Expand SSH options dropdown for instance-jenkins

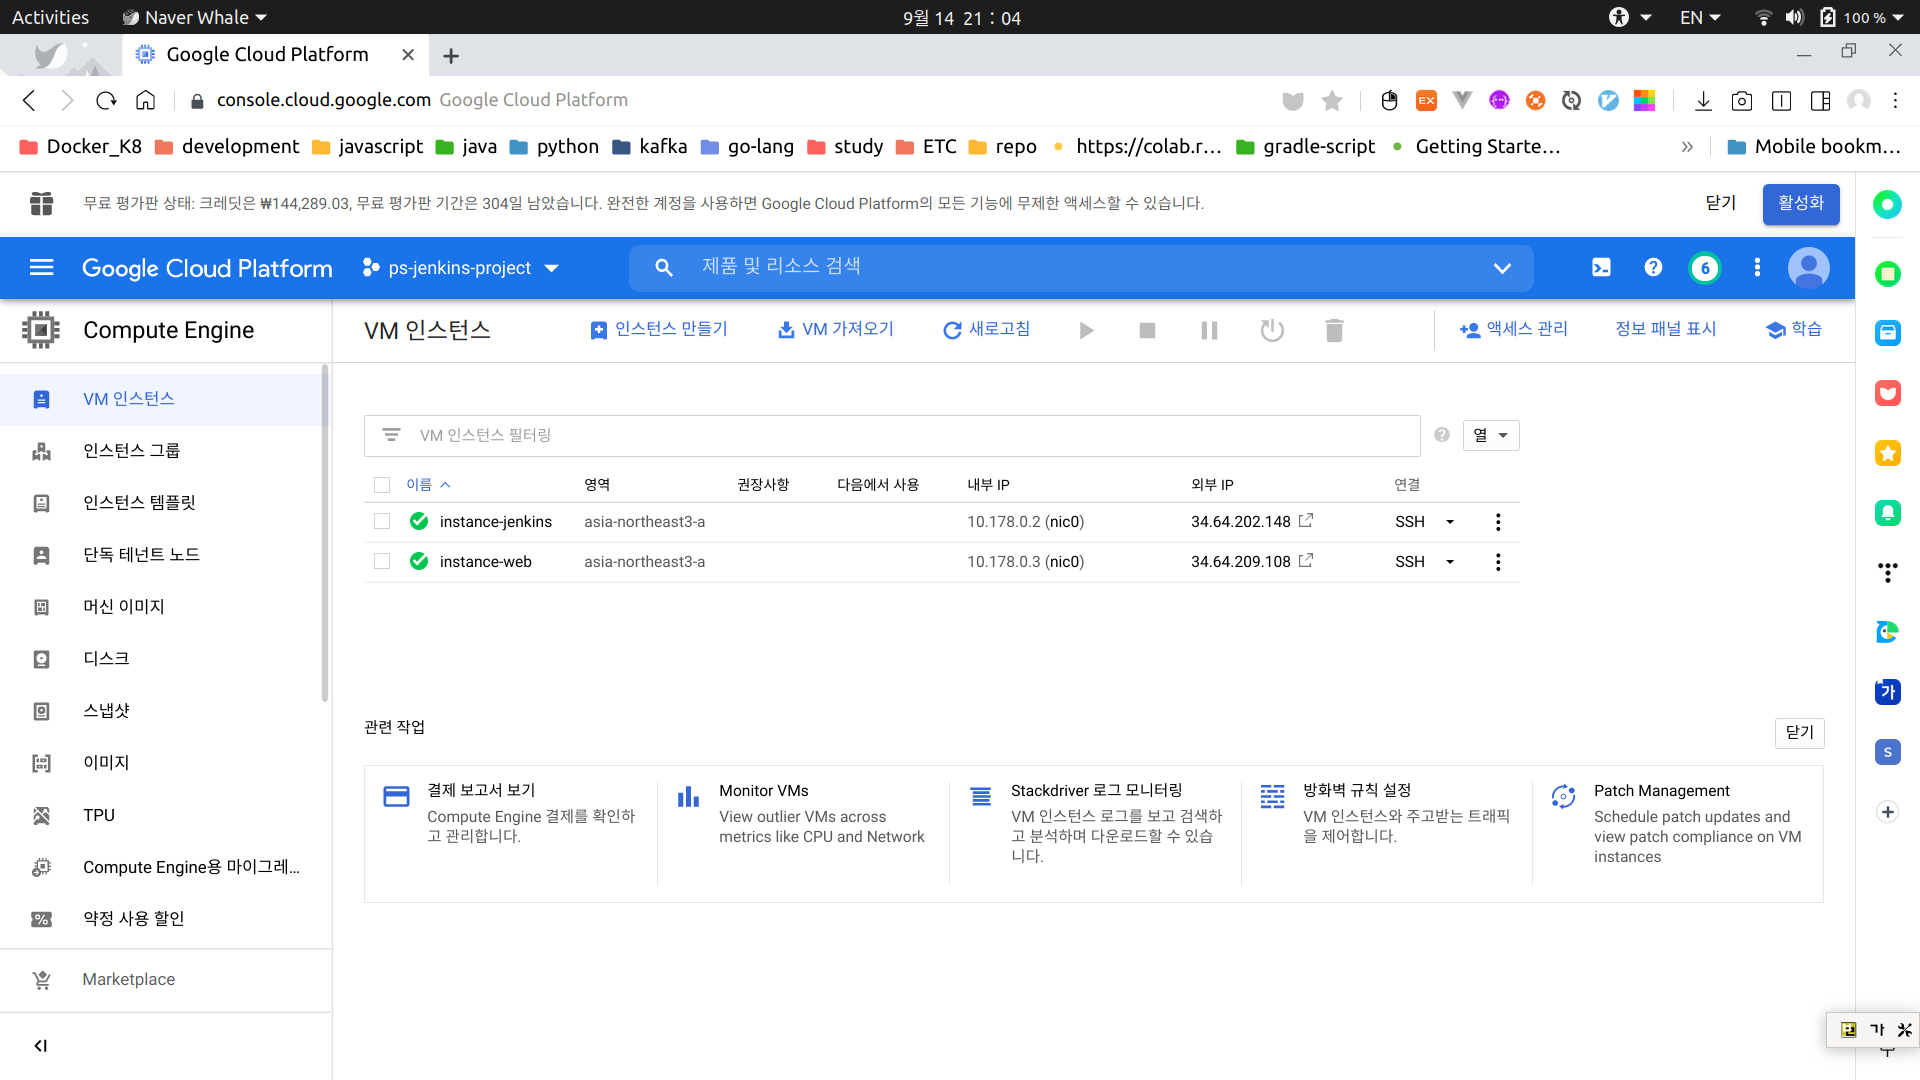1450,522
